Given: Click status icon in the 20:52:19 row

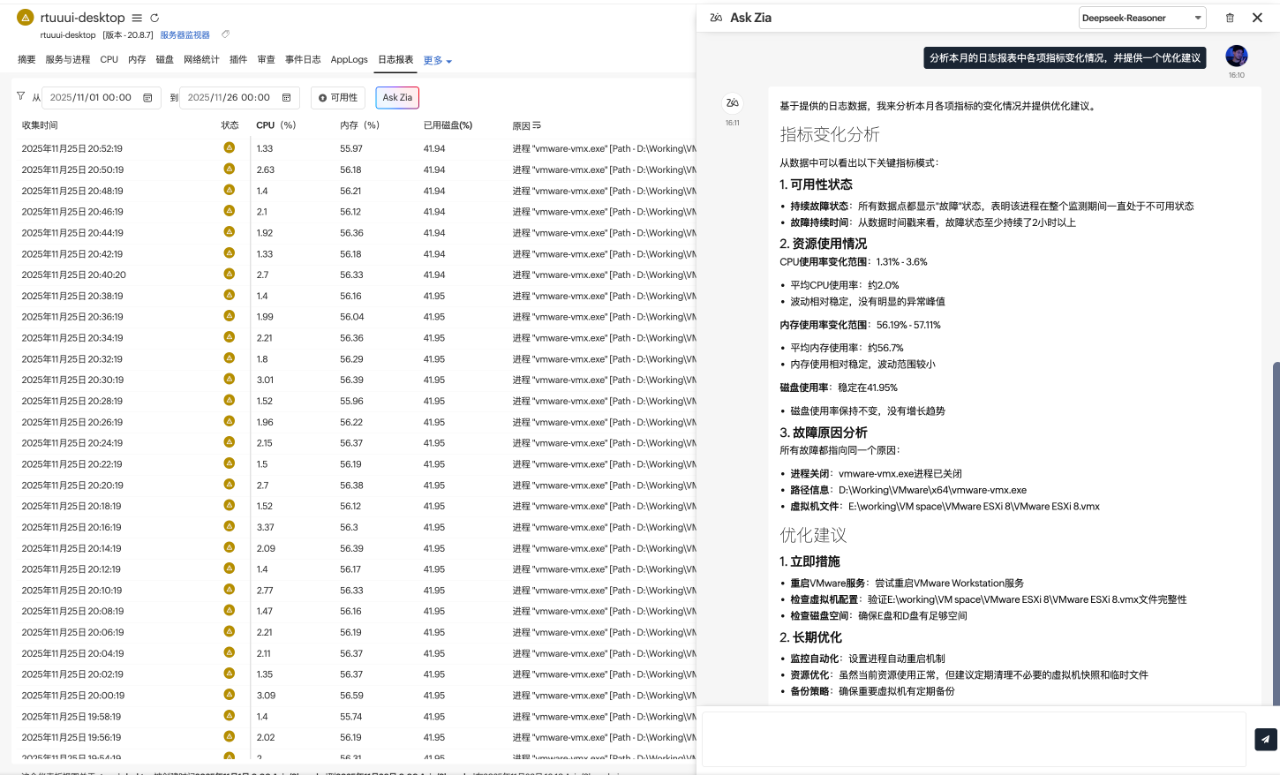Looking at the screenshot, I should 229,148.
